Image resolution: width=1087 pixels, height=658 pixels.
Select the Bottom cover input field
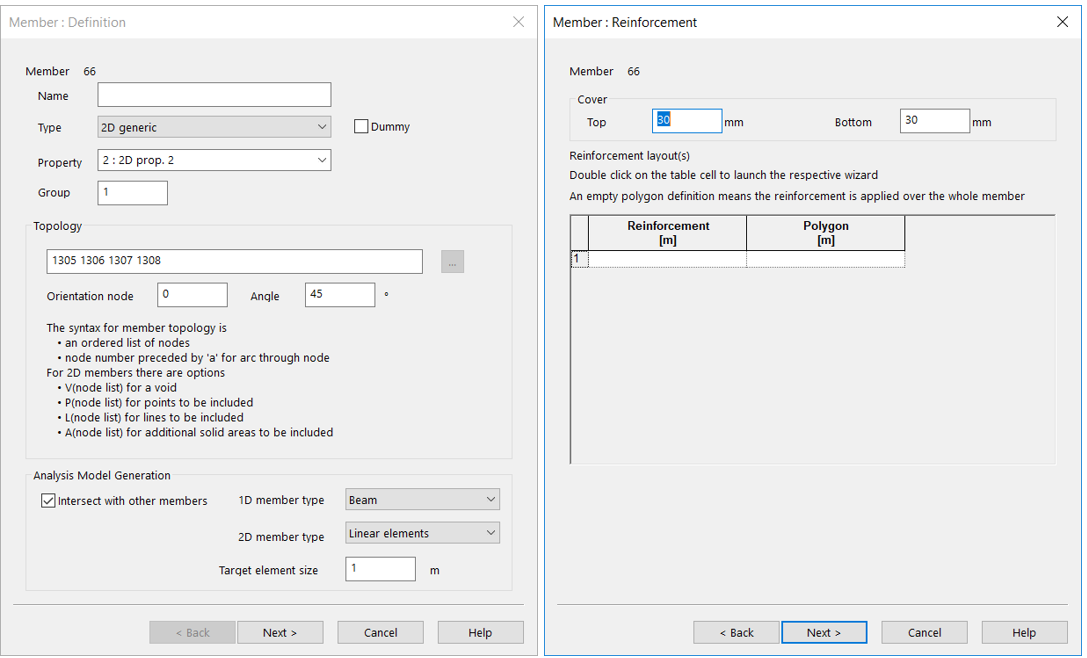934,121
